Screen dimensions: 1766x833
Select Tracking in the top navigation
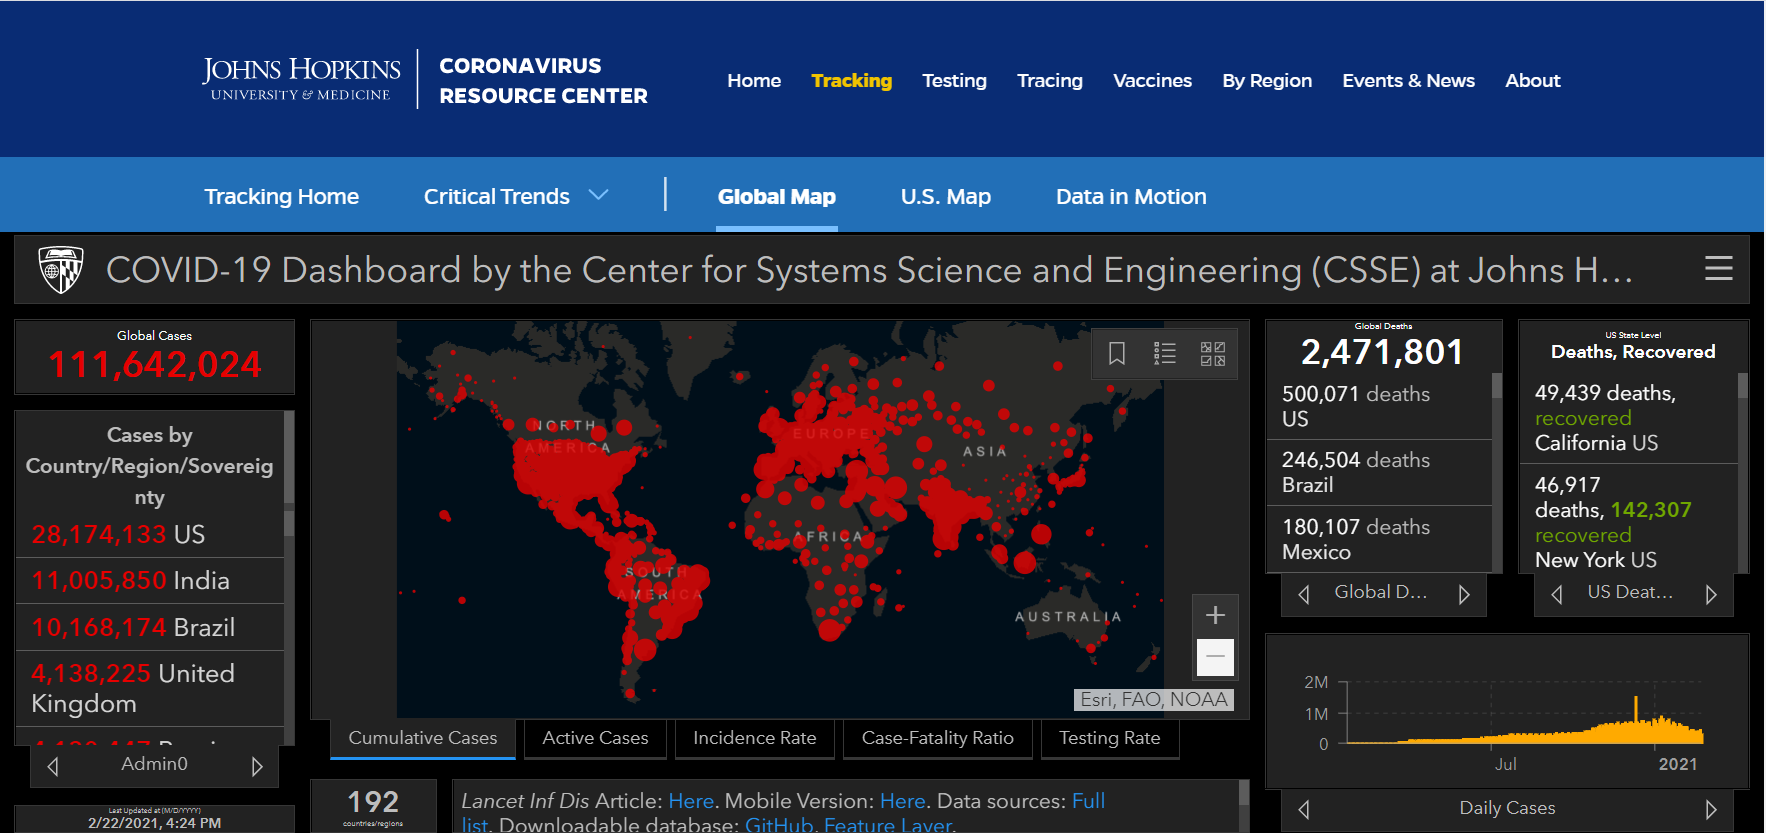pos(851,81)
